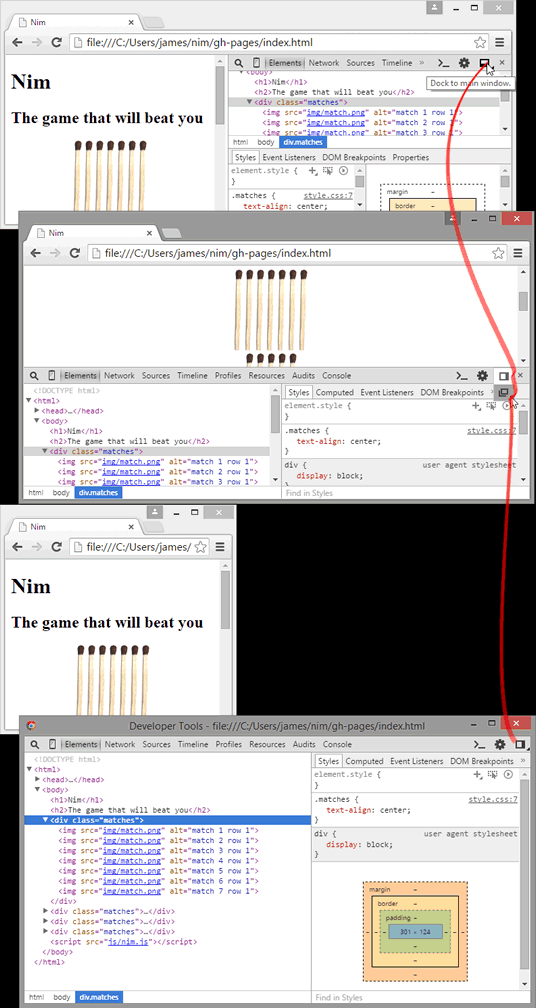Reload page in the top browser window

[56, 42]
